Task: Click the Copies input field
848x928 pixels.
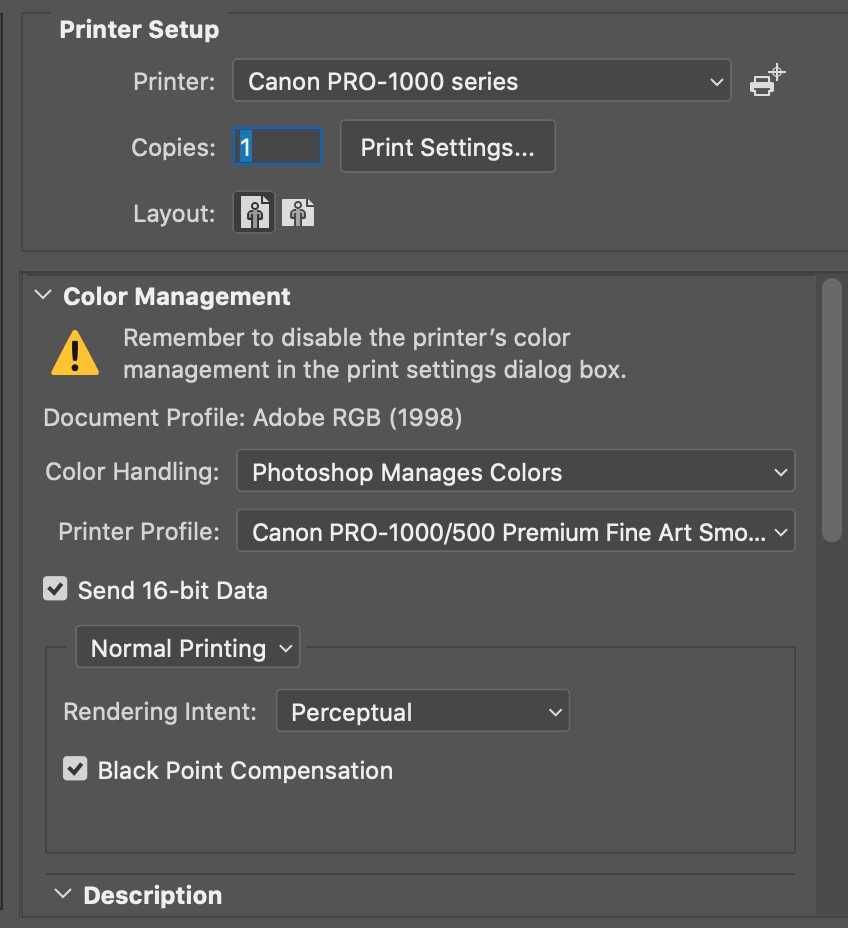Action: coord(278,146)
